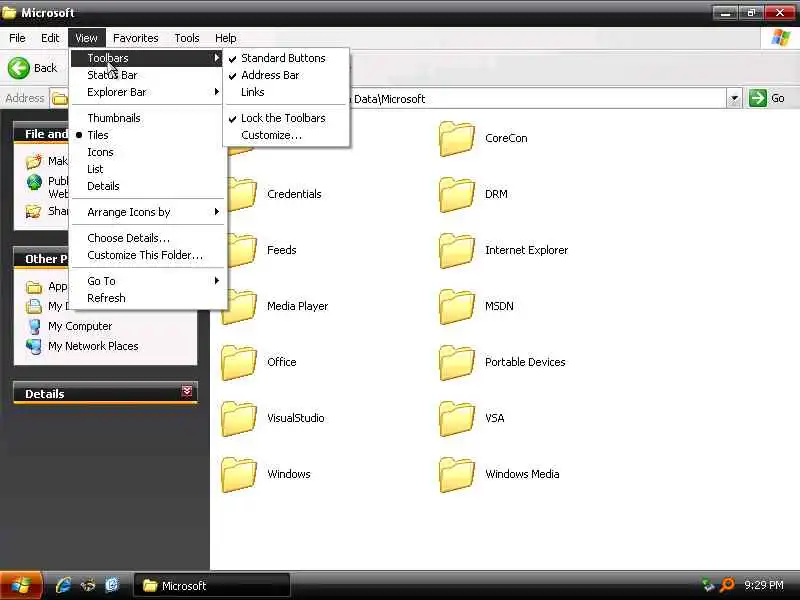Toggle the Status Bar view option

click(x=148, y=75)
